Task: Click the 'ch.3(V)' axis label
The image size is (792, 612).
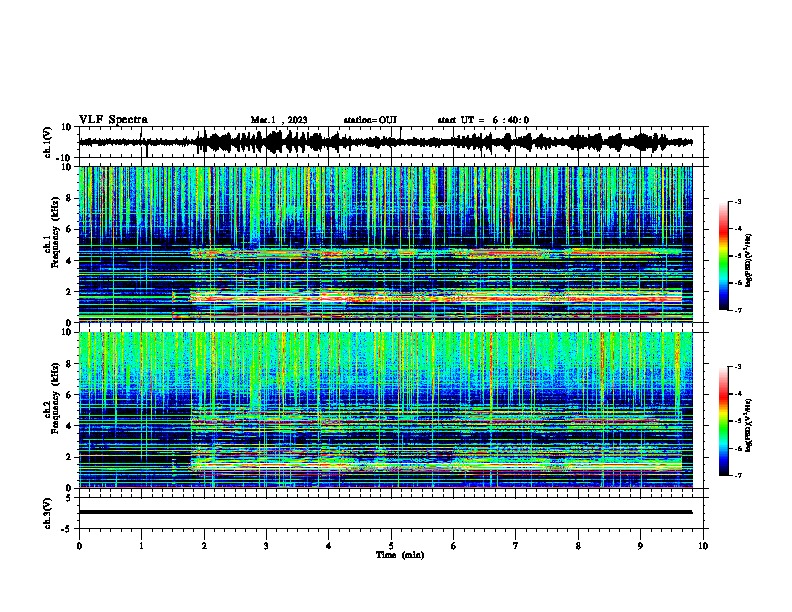Action: [48, 513]
